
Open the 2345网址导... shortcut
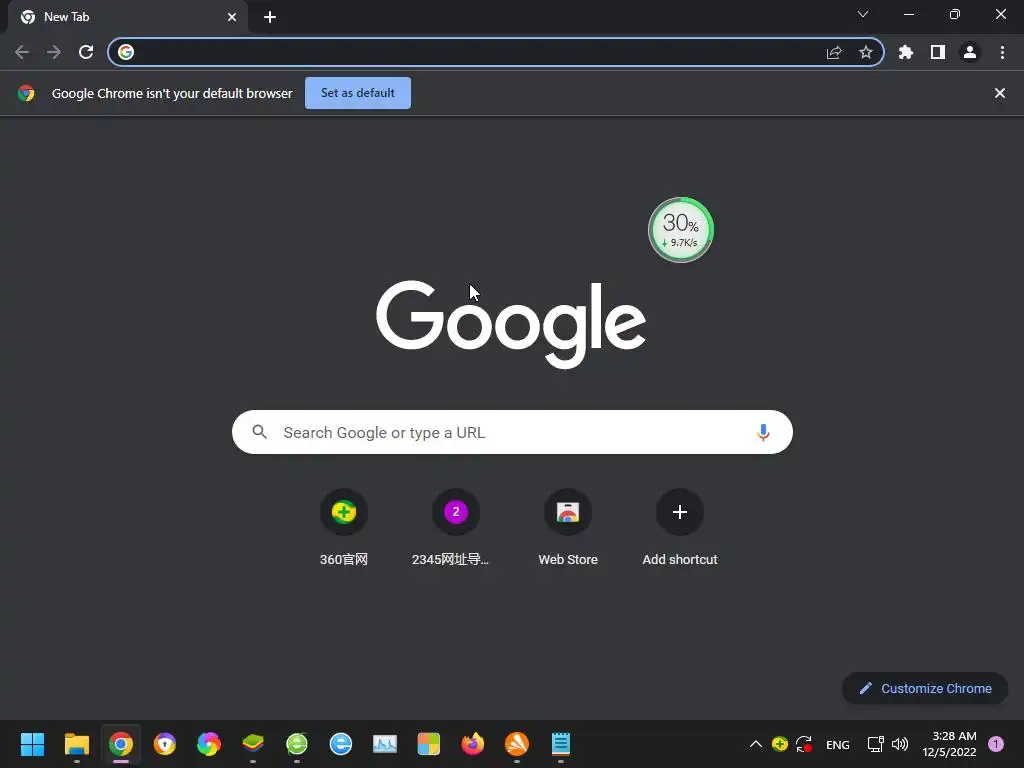pyautogui.click(x=456, y=528)
